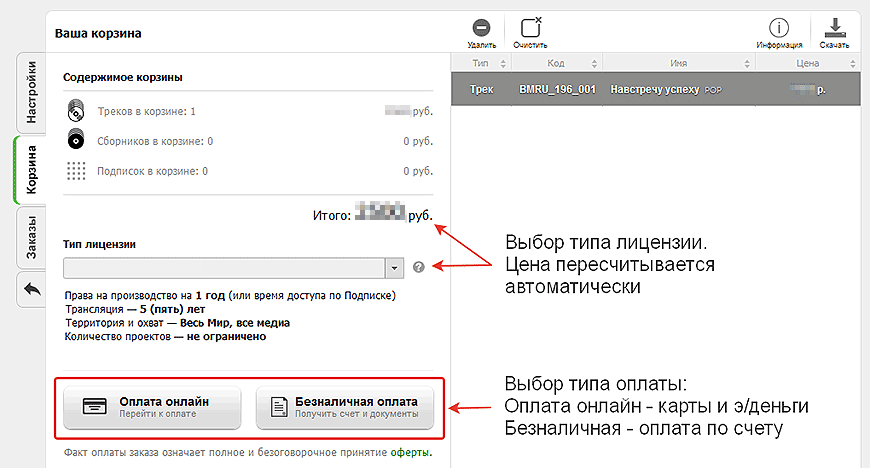Click the Удалить (delete) icon

[x=481, y=30]
